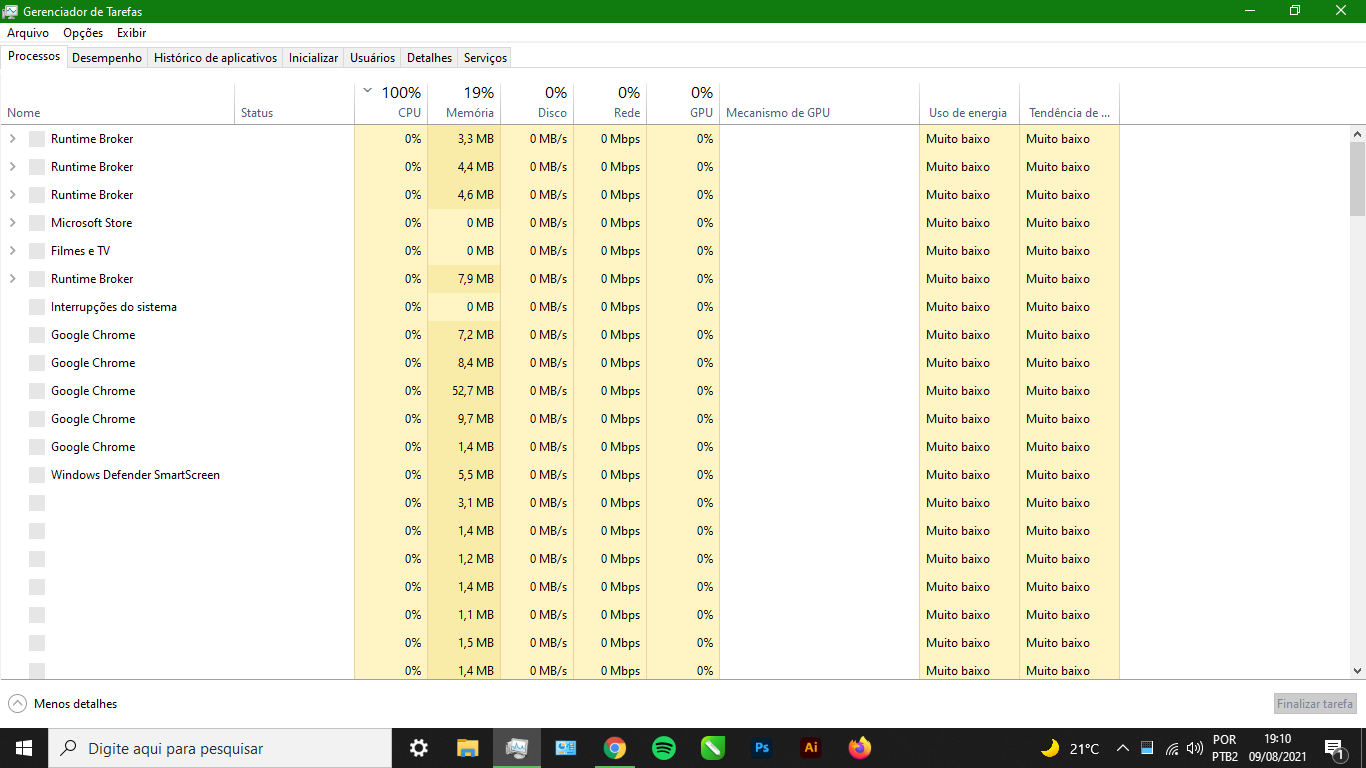Expand Runtime Broker row using 4,6 MB
The image size is (1366, 768).
13,195
